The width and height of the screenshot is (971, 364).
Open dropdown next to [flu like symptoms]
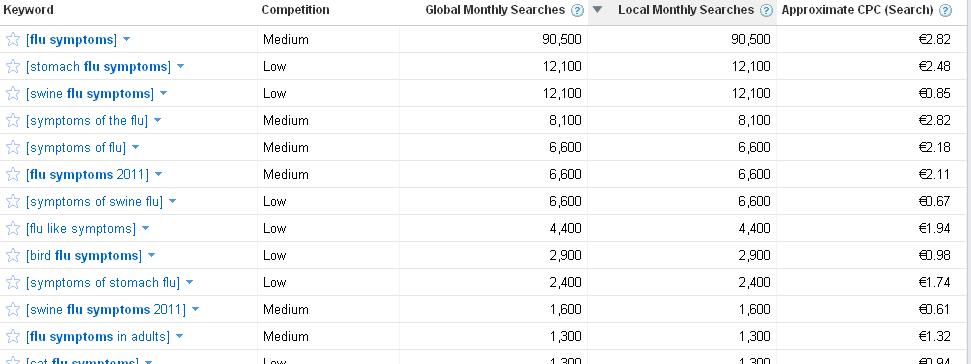(146, 228)
